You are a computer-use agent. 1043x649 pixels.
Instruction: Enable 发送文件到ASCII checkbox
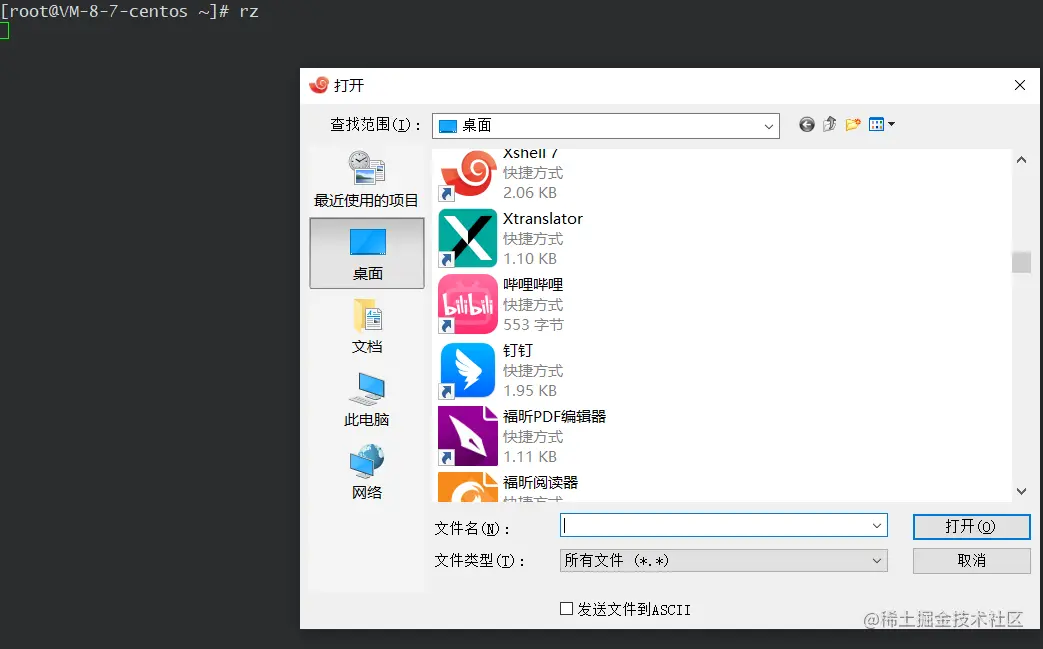click(567, 608)
